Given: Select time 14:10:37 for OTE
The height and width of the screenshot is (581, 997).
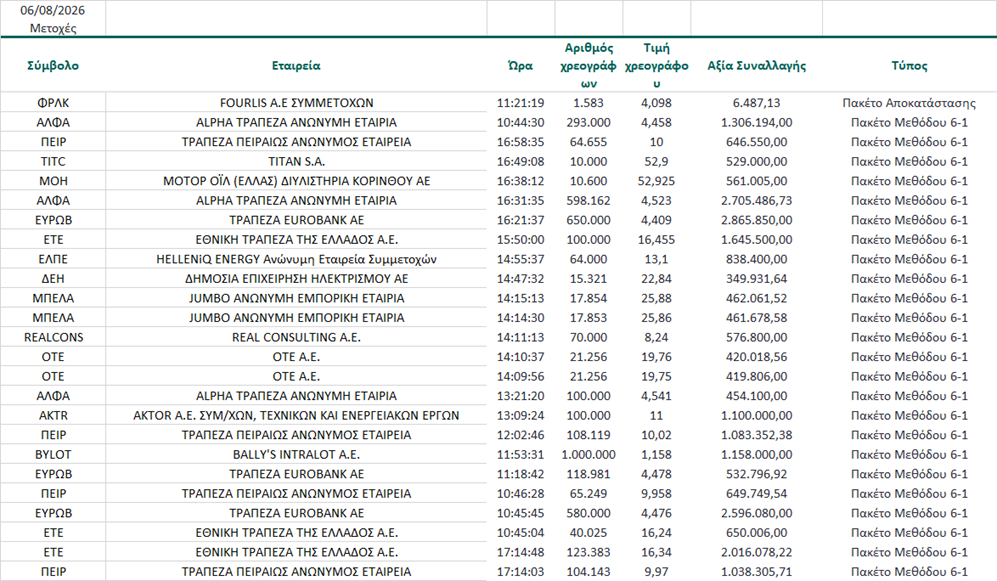Looking at the screenshot, I should tap(521, 357).
